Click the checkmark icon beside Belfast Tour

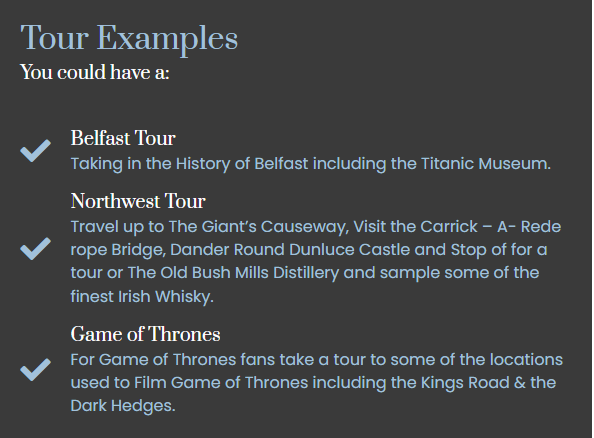(x=35, y=150)
